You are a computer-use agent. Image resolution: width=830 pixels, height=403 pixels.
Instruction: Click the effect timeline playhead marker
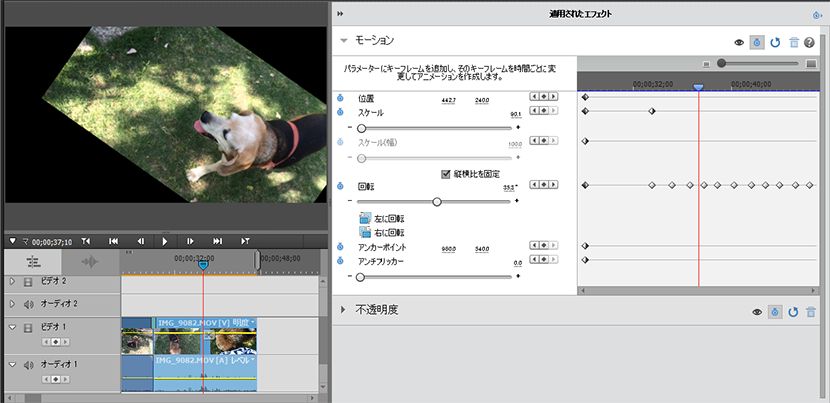coord(699,87)
